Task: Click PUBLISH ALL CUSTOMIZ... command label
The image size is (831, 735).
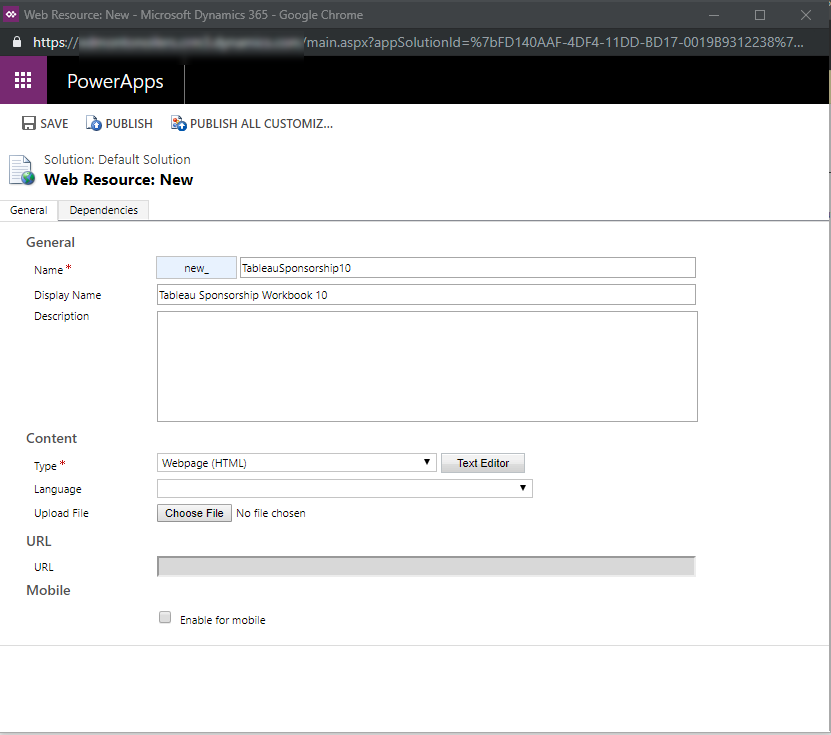Action: point(261,123)
